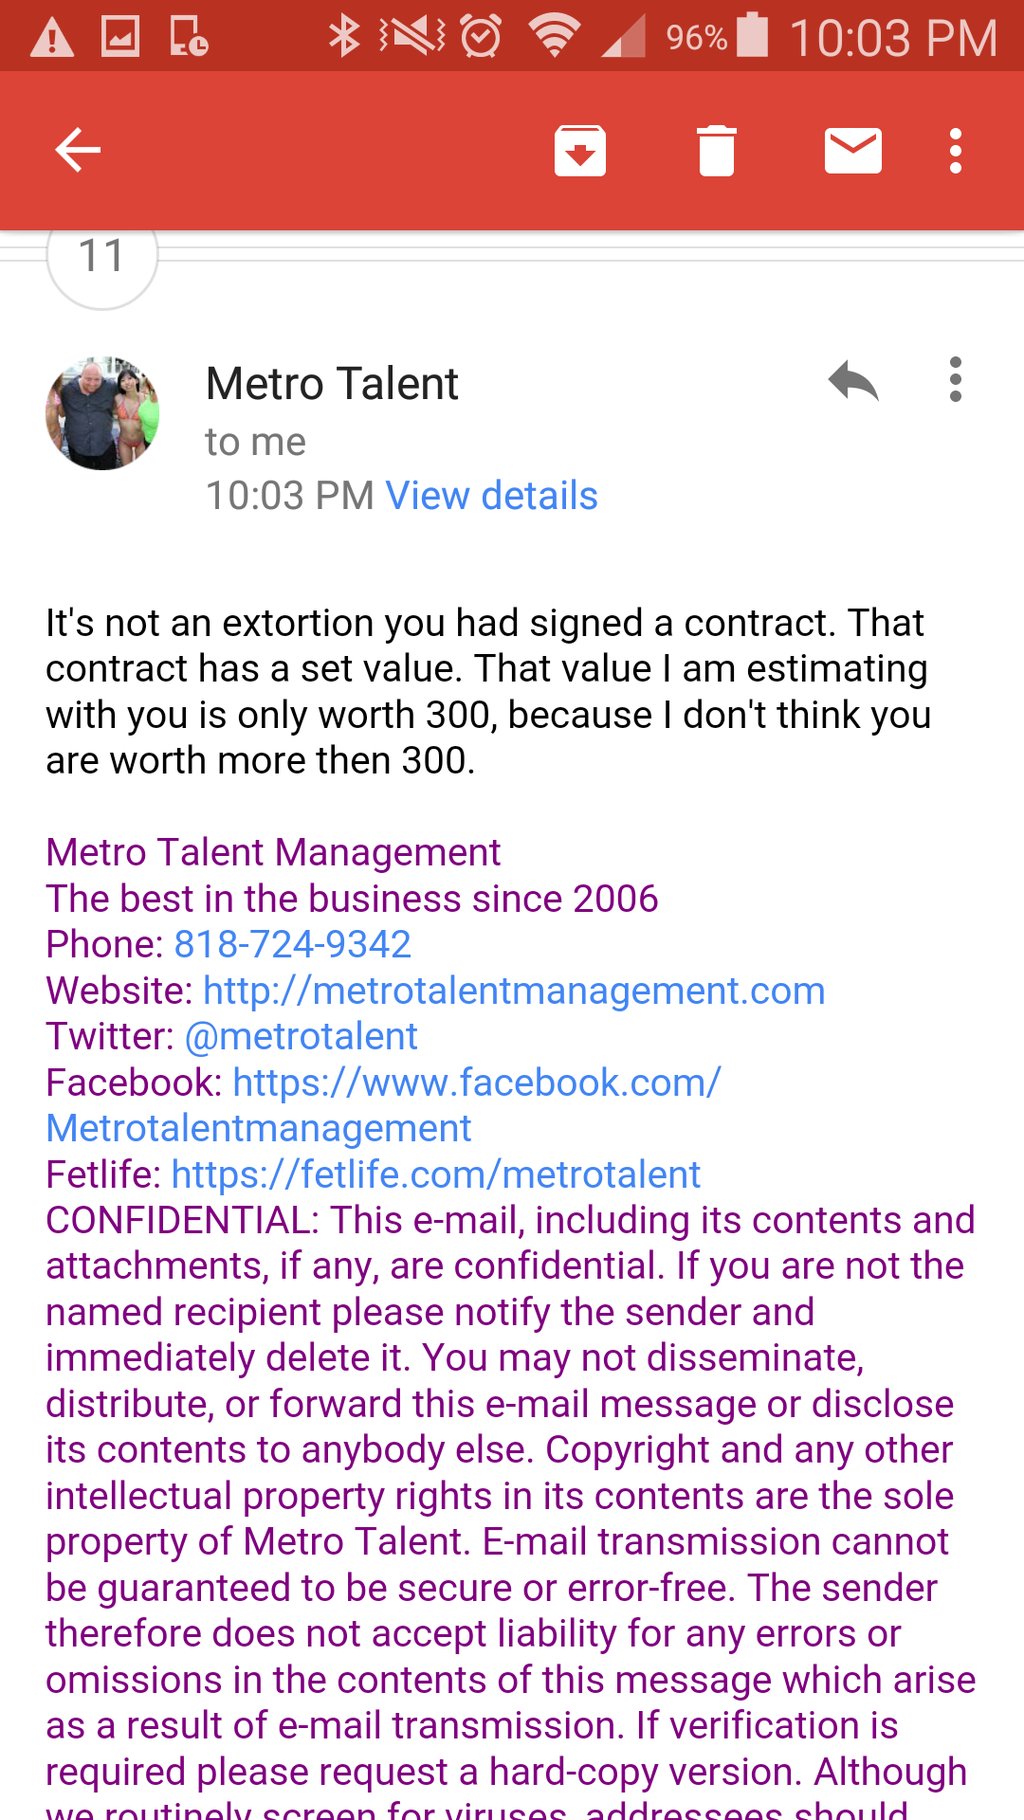Delete the email with trash icon
This screenshot has width=1024, height=1820.
point(716,151)
